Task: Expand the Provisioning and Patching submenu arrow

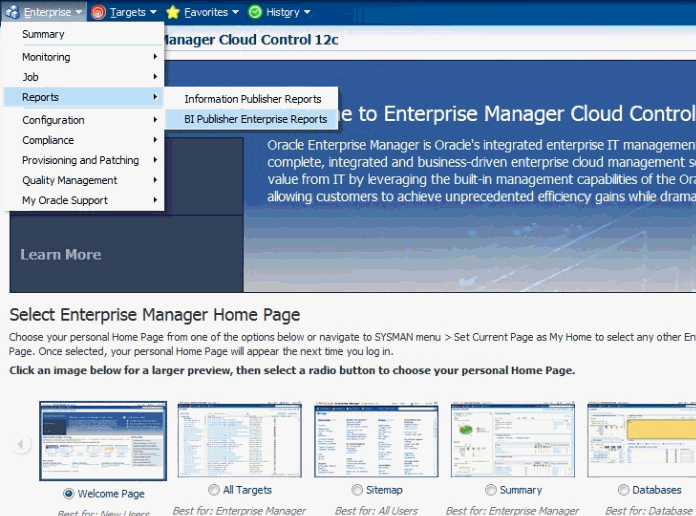Action: pos(155,159)
